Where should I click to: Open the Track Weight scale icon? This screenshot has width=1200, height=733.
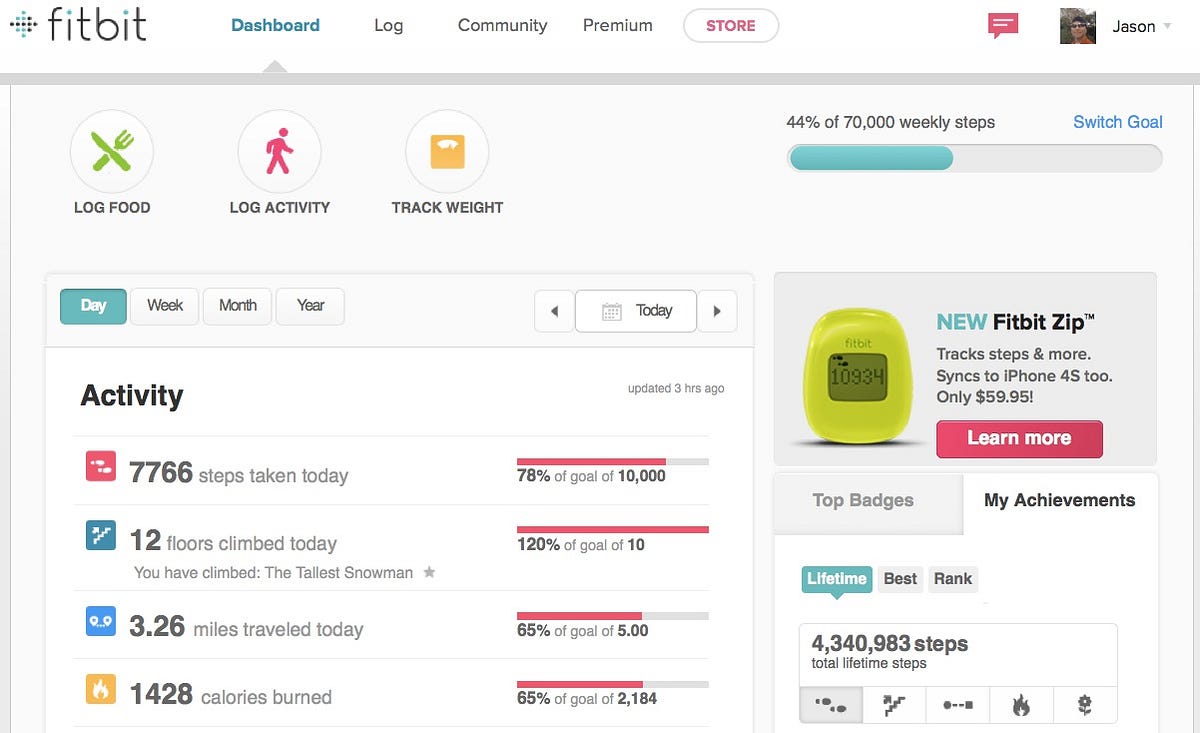point(447,152)
